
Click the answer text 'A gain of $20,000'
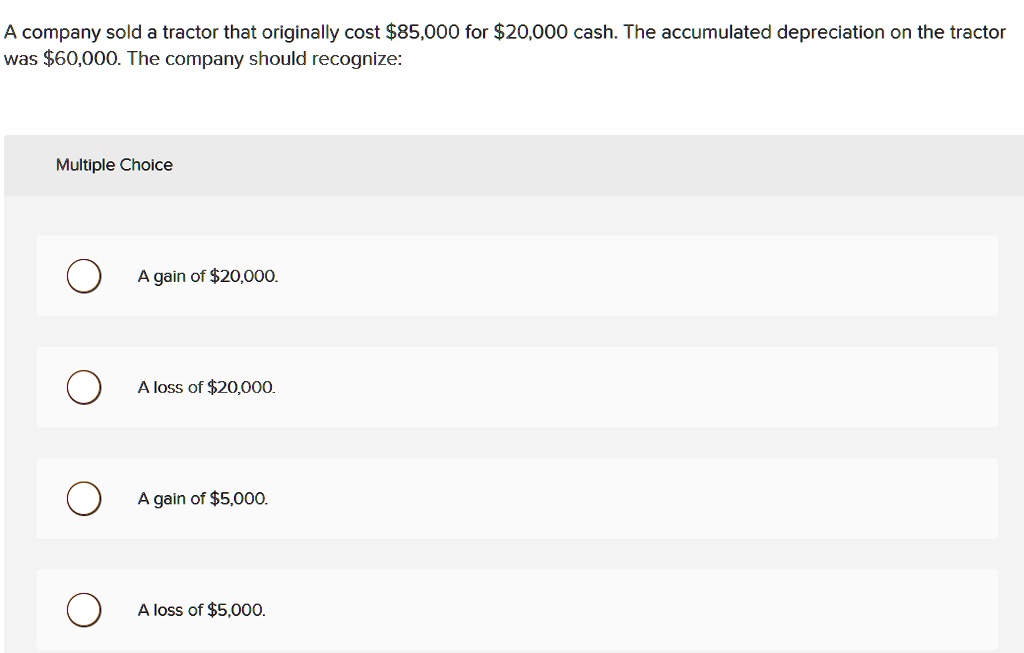(x=207, y=276)
